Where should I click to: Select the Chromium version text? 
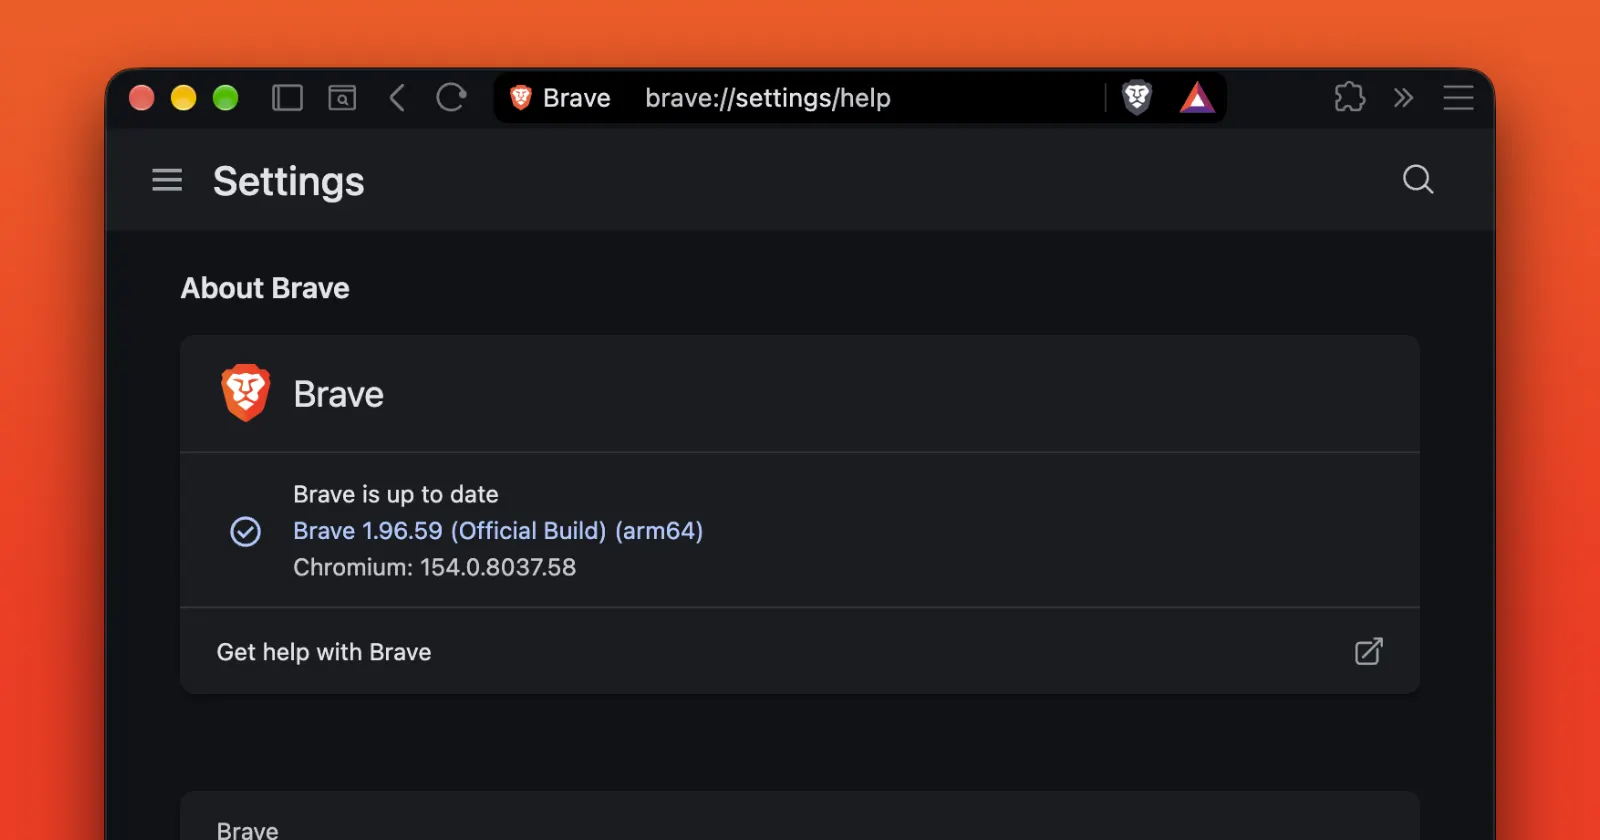pyautogui.click(x=434, y=568)
